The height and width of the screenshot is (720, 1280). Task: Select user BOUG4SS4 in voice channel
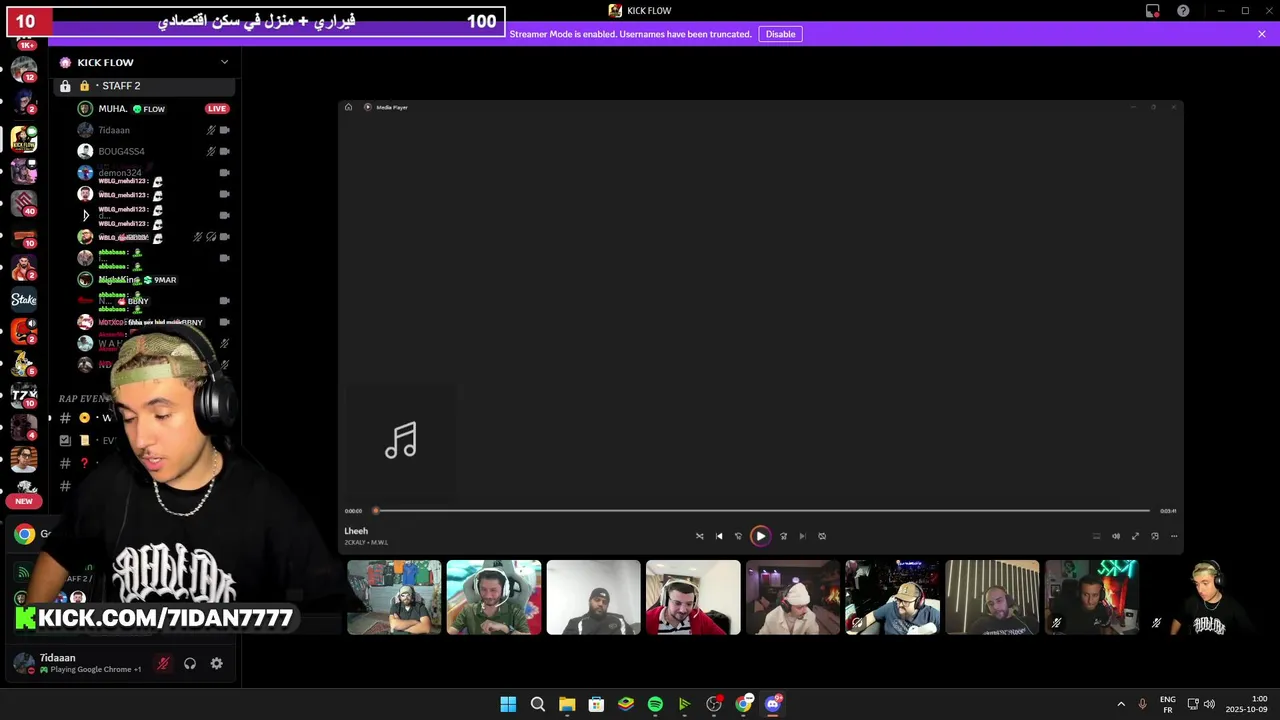[121, 152]
